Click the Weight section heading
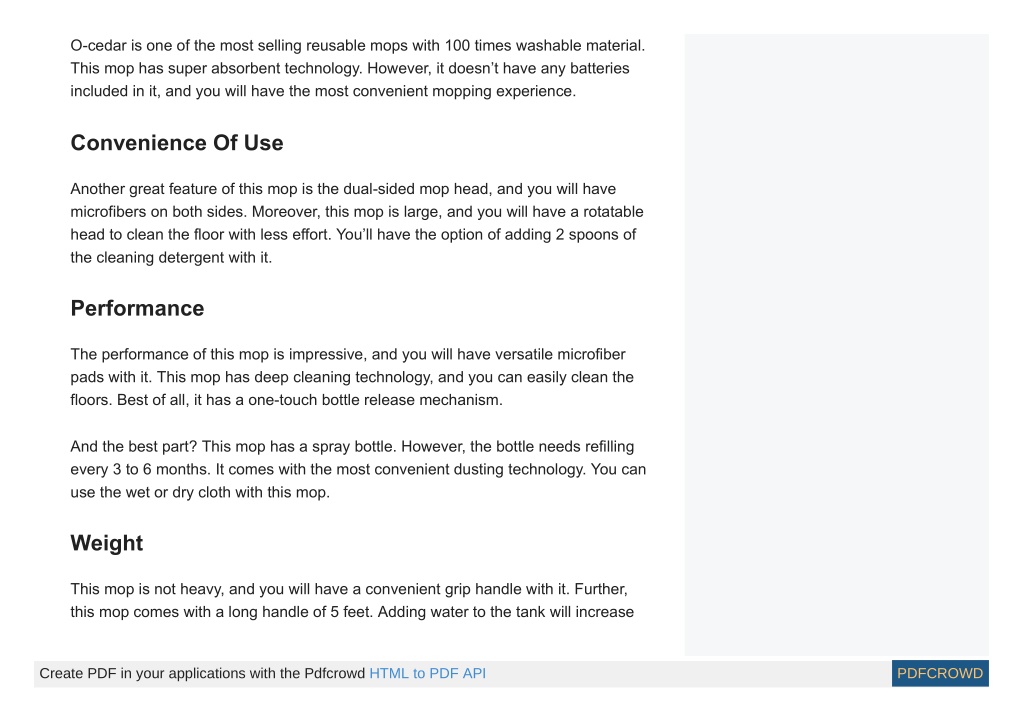Image resolution: width=1023 pixels, height=724 pixels. coord(107,543)
